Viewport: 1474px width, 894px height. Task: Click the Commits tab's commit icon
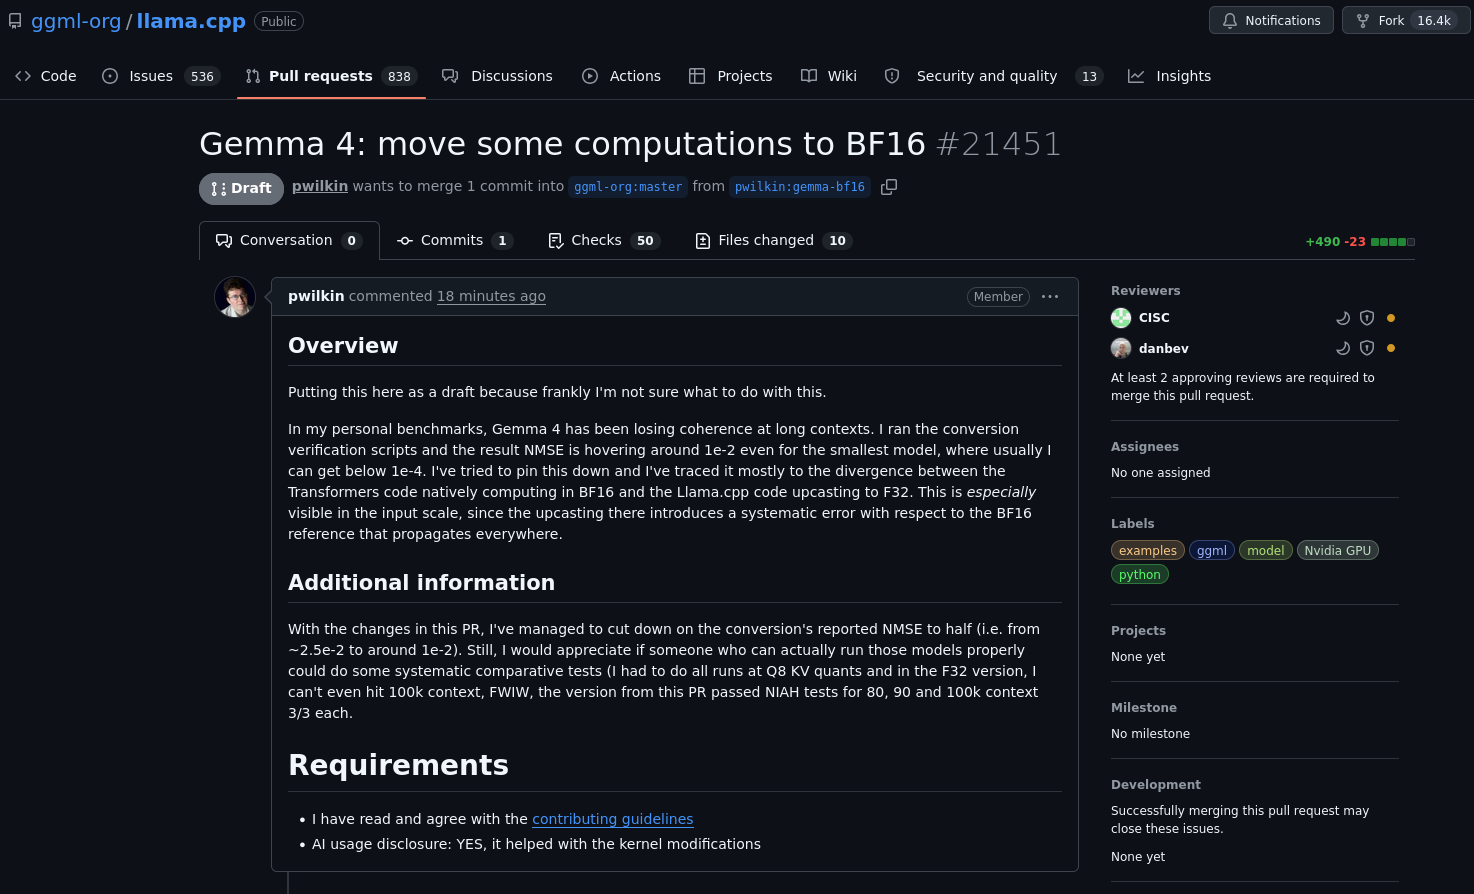tap(405, 241)
